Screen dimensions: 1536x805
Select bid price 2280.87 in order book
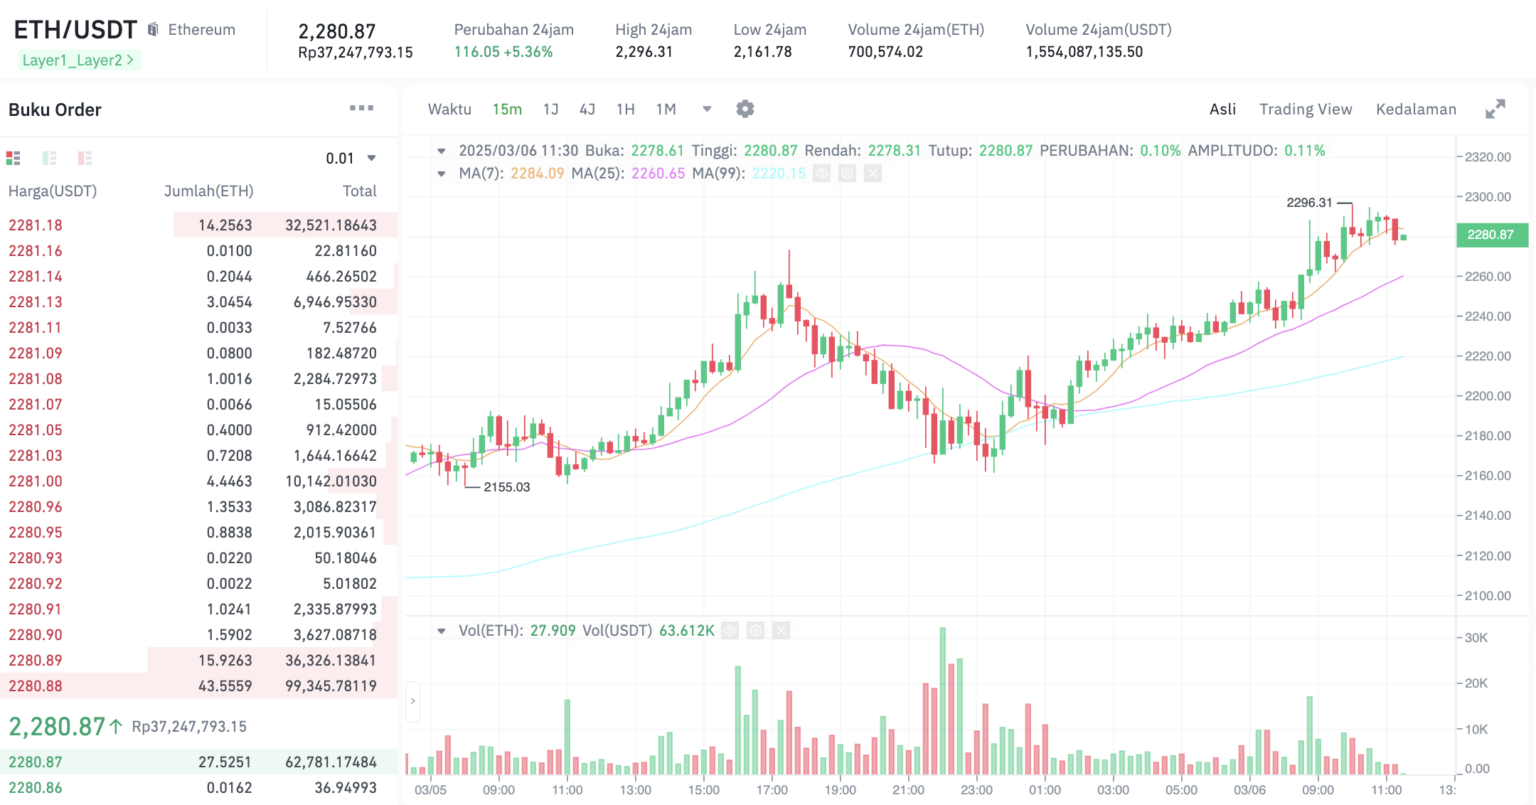[x=35, y=762]
